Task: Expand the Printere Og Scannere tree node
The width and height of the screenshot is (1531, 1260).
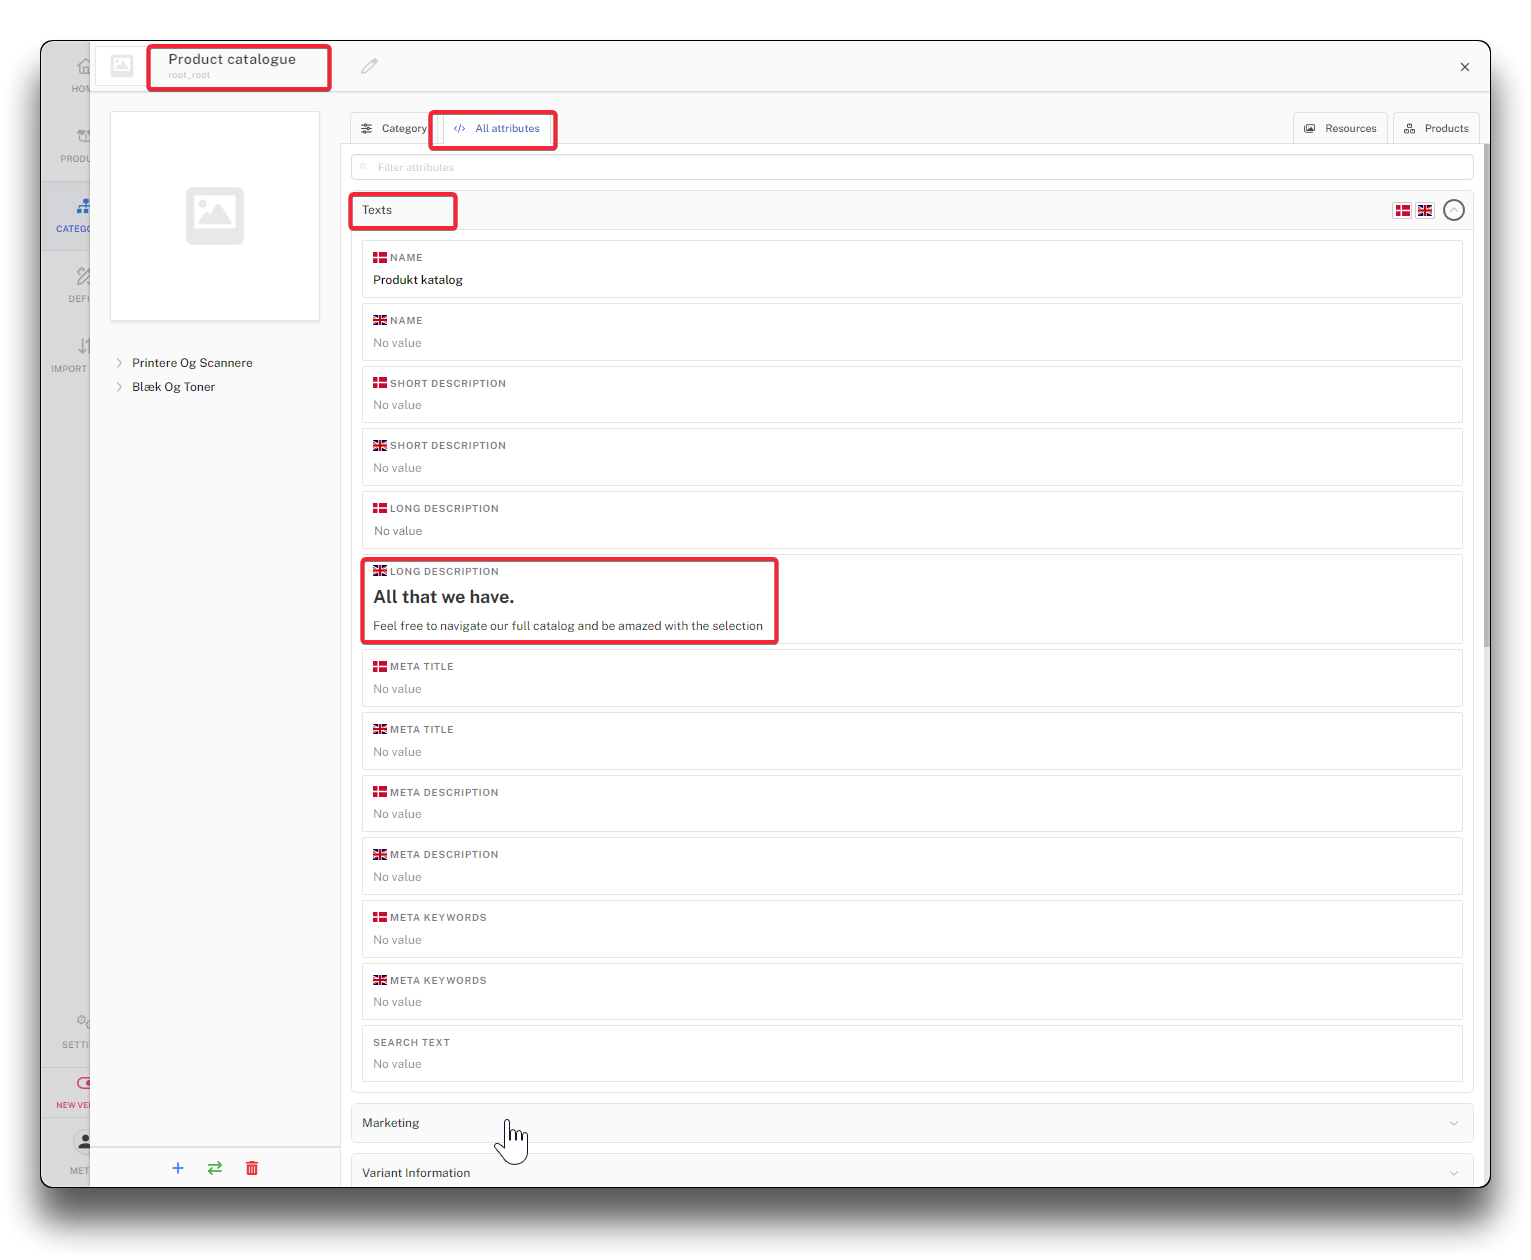Action: [119, 363]
